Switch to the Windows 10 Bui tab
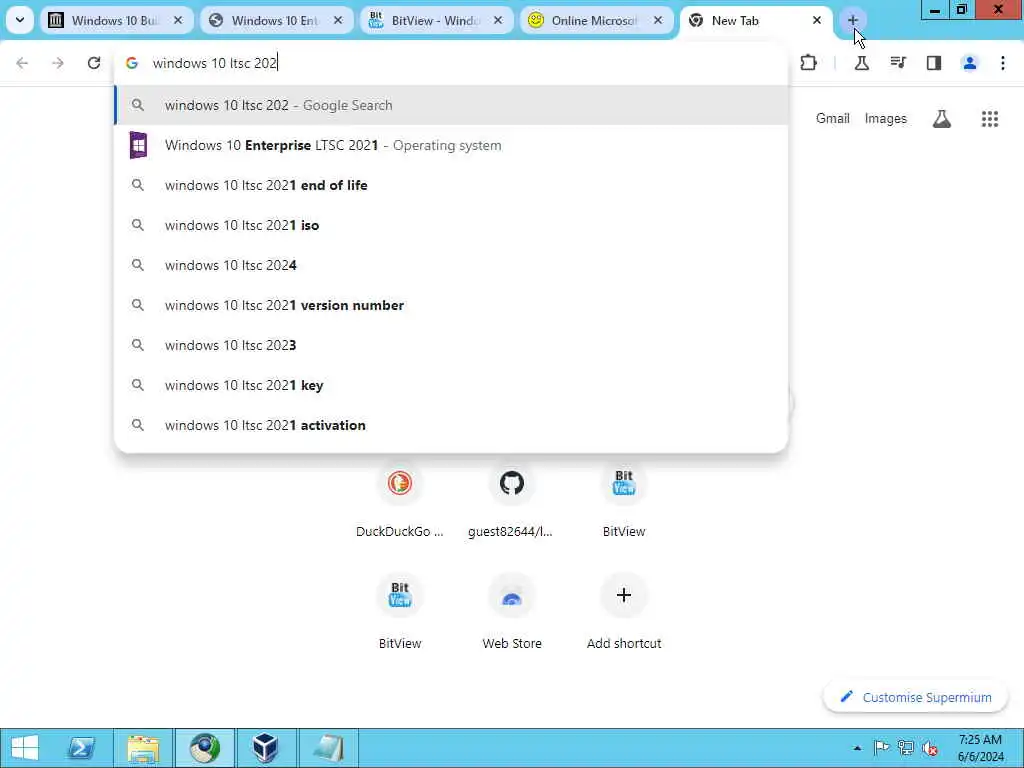Viewport: 1024px width, 768px height. tap(116, 20)
